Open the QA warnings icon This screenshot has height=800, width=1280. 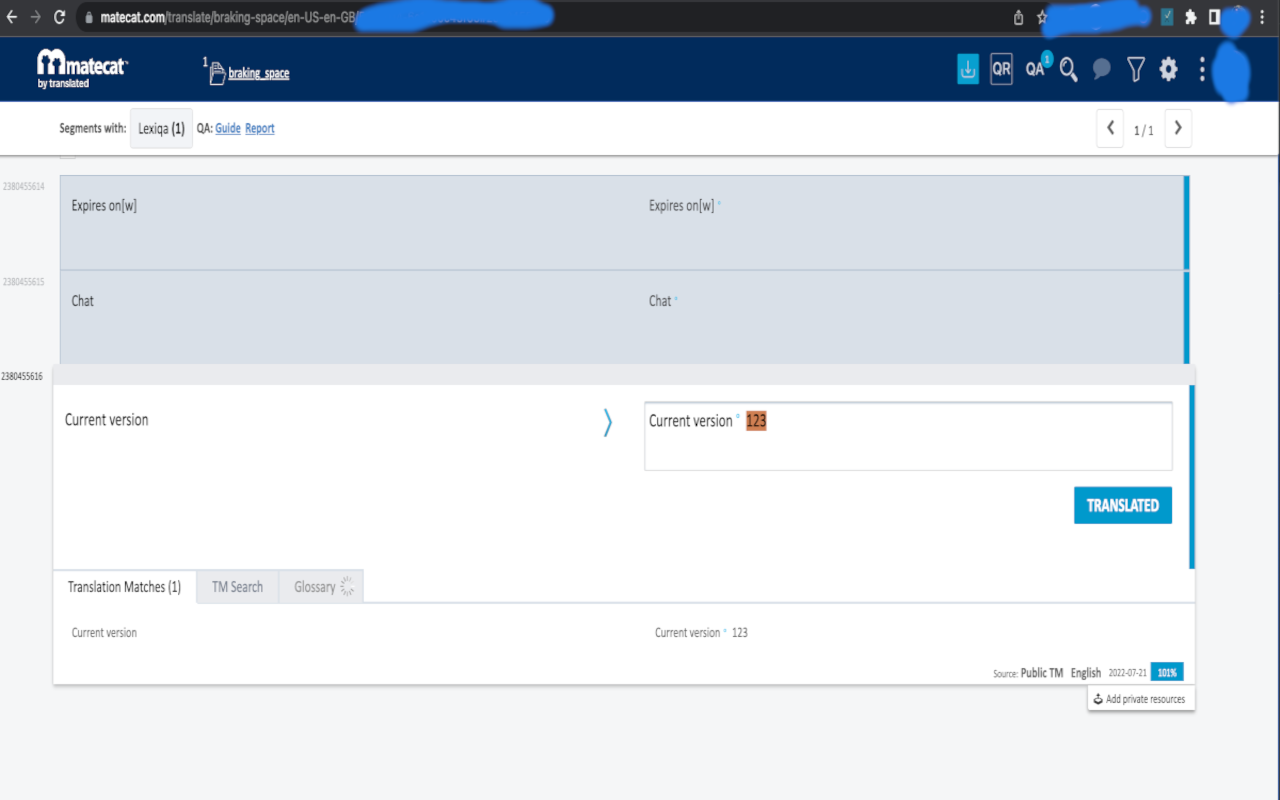click(x=1036, y=68)
